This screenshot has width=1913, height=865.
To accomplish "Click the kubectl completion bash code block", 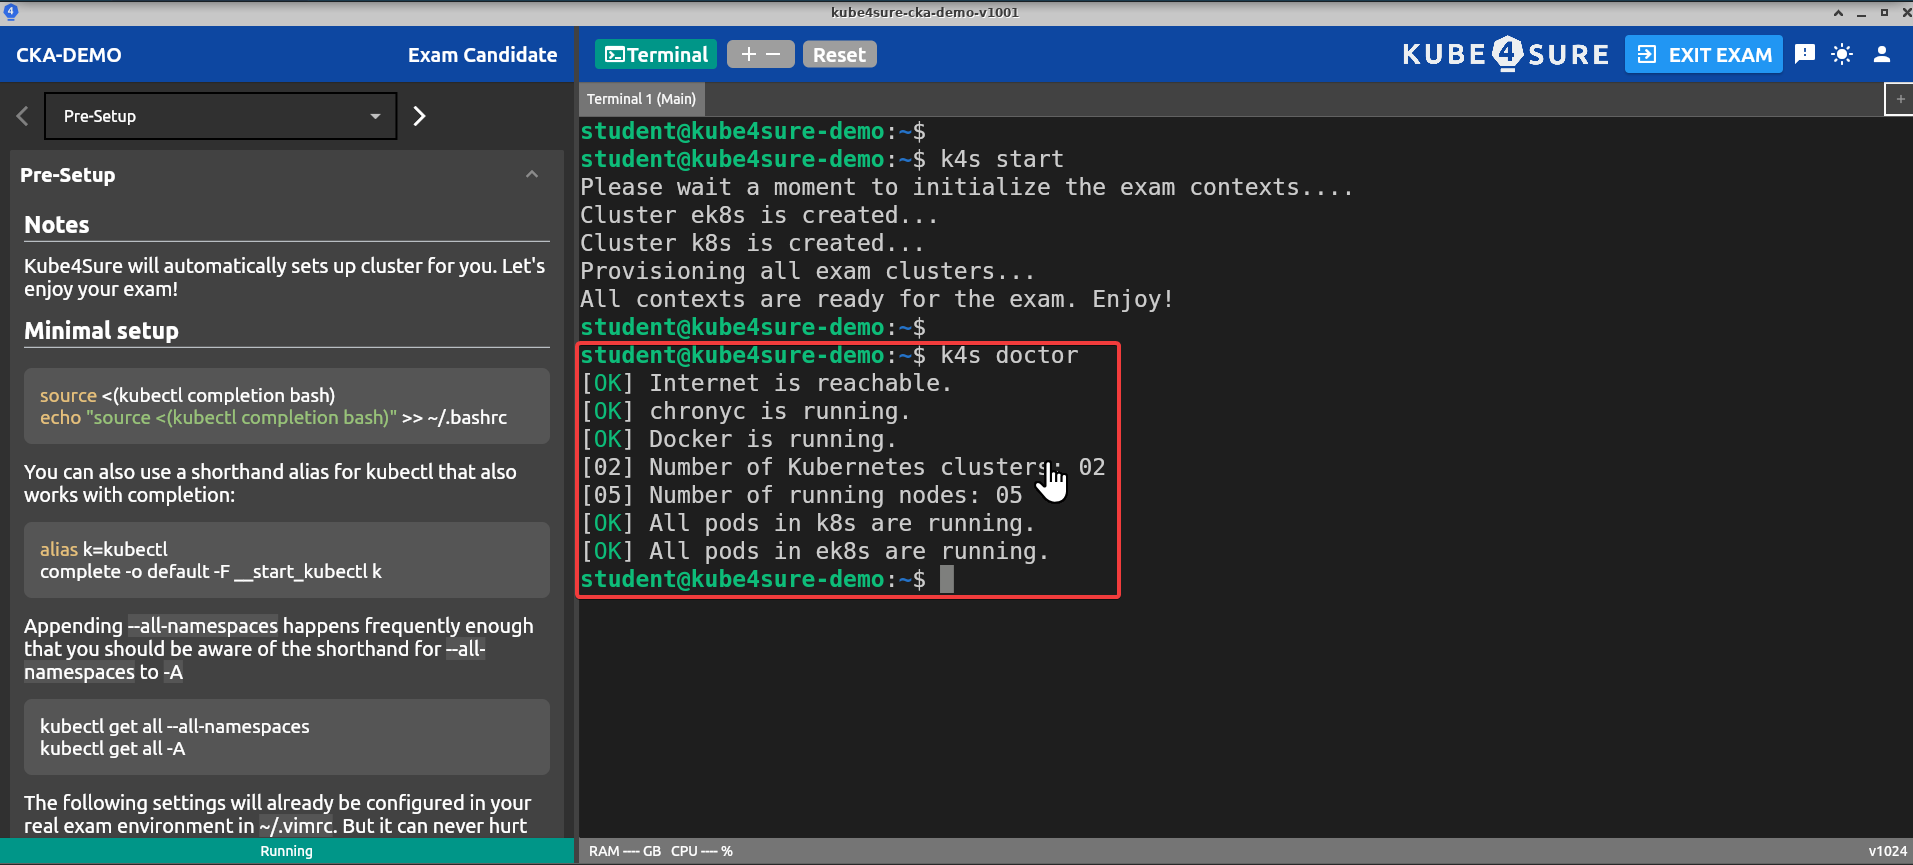I will click(287, 406).
